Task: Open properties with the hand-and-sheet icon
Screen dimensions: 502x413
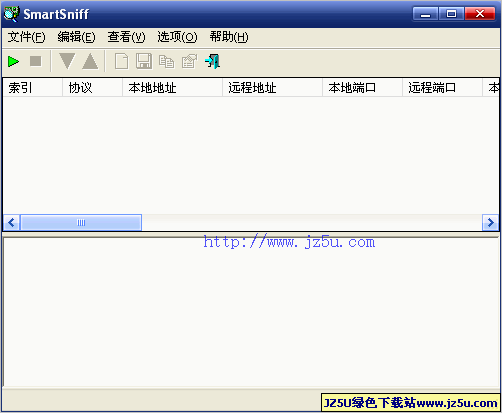Action: pyautogui.click(x=189, y=61)
